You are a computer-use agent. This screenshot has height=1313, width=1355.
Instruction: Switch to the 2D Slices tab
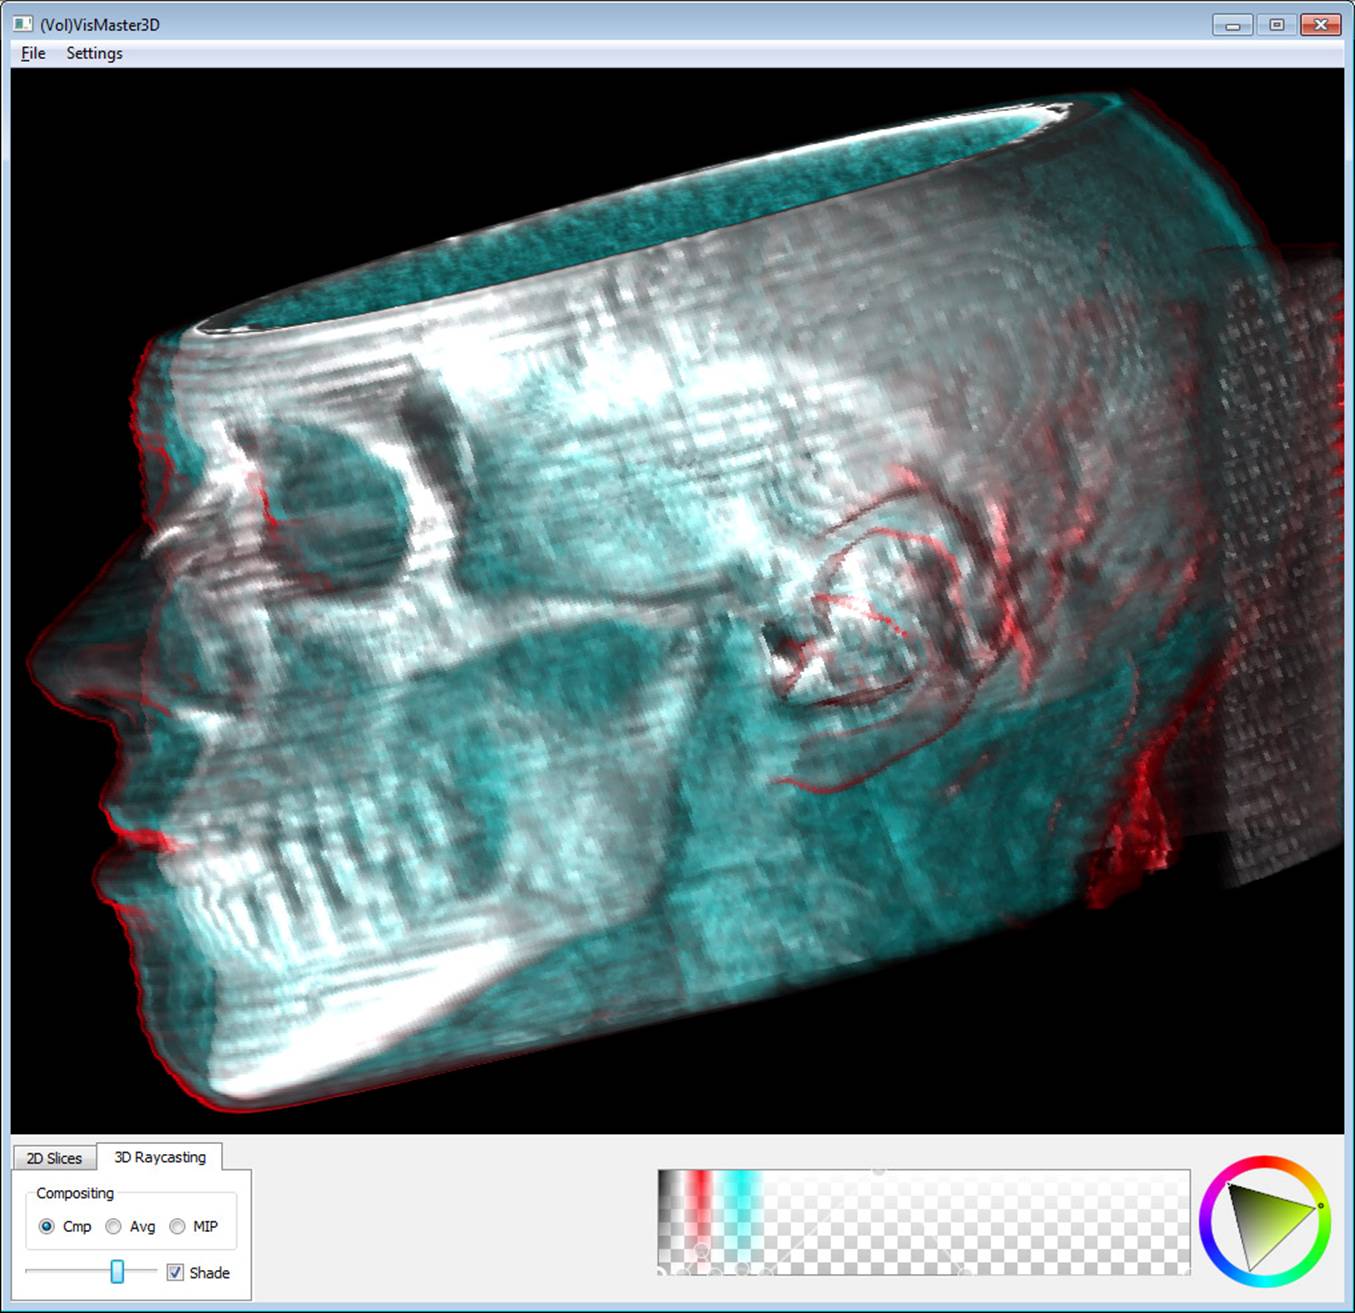pyautogui.click(x=54, y=1158)
